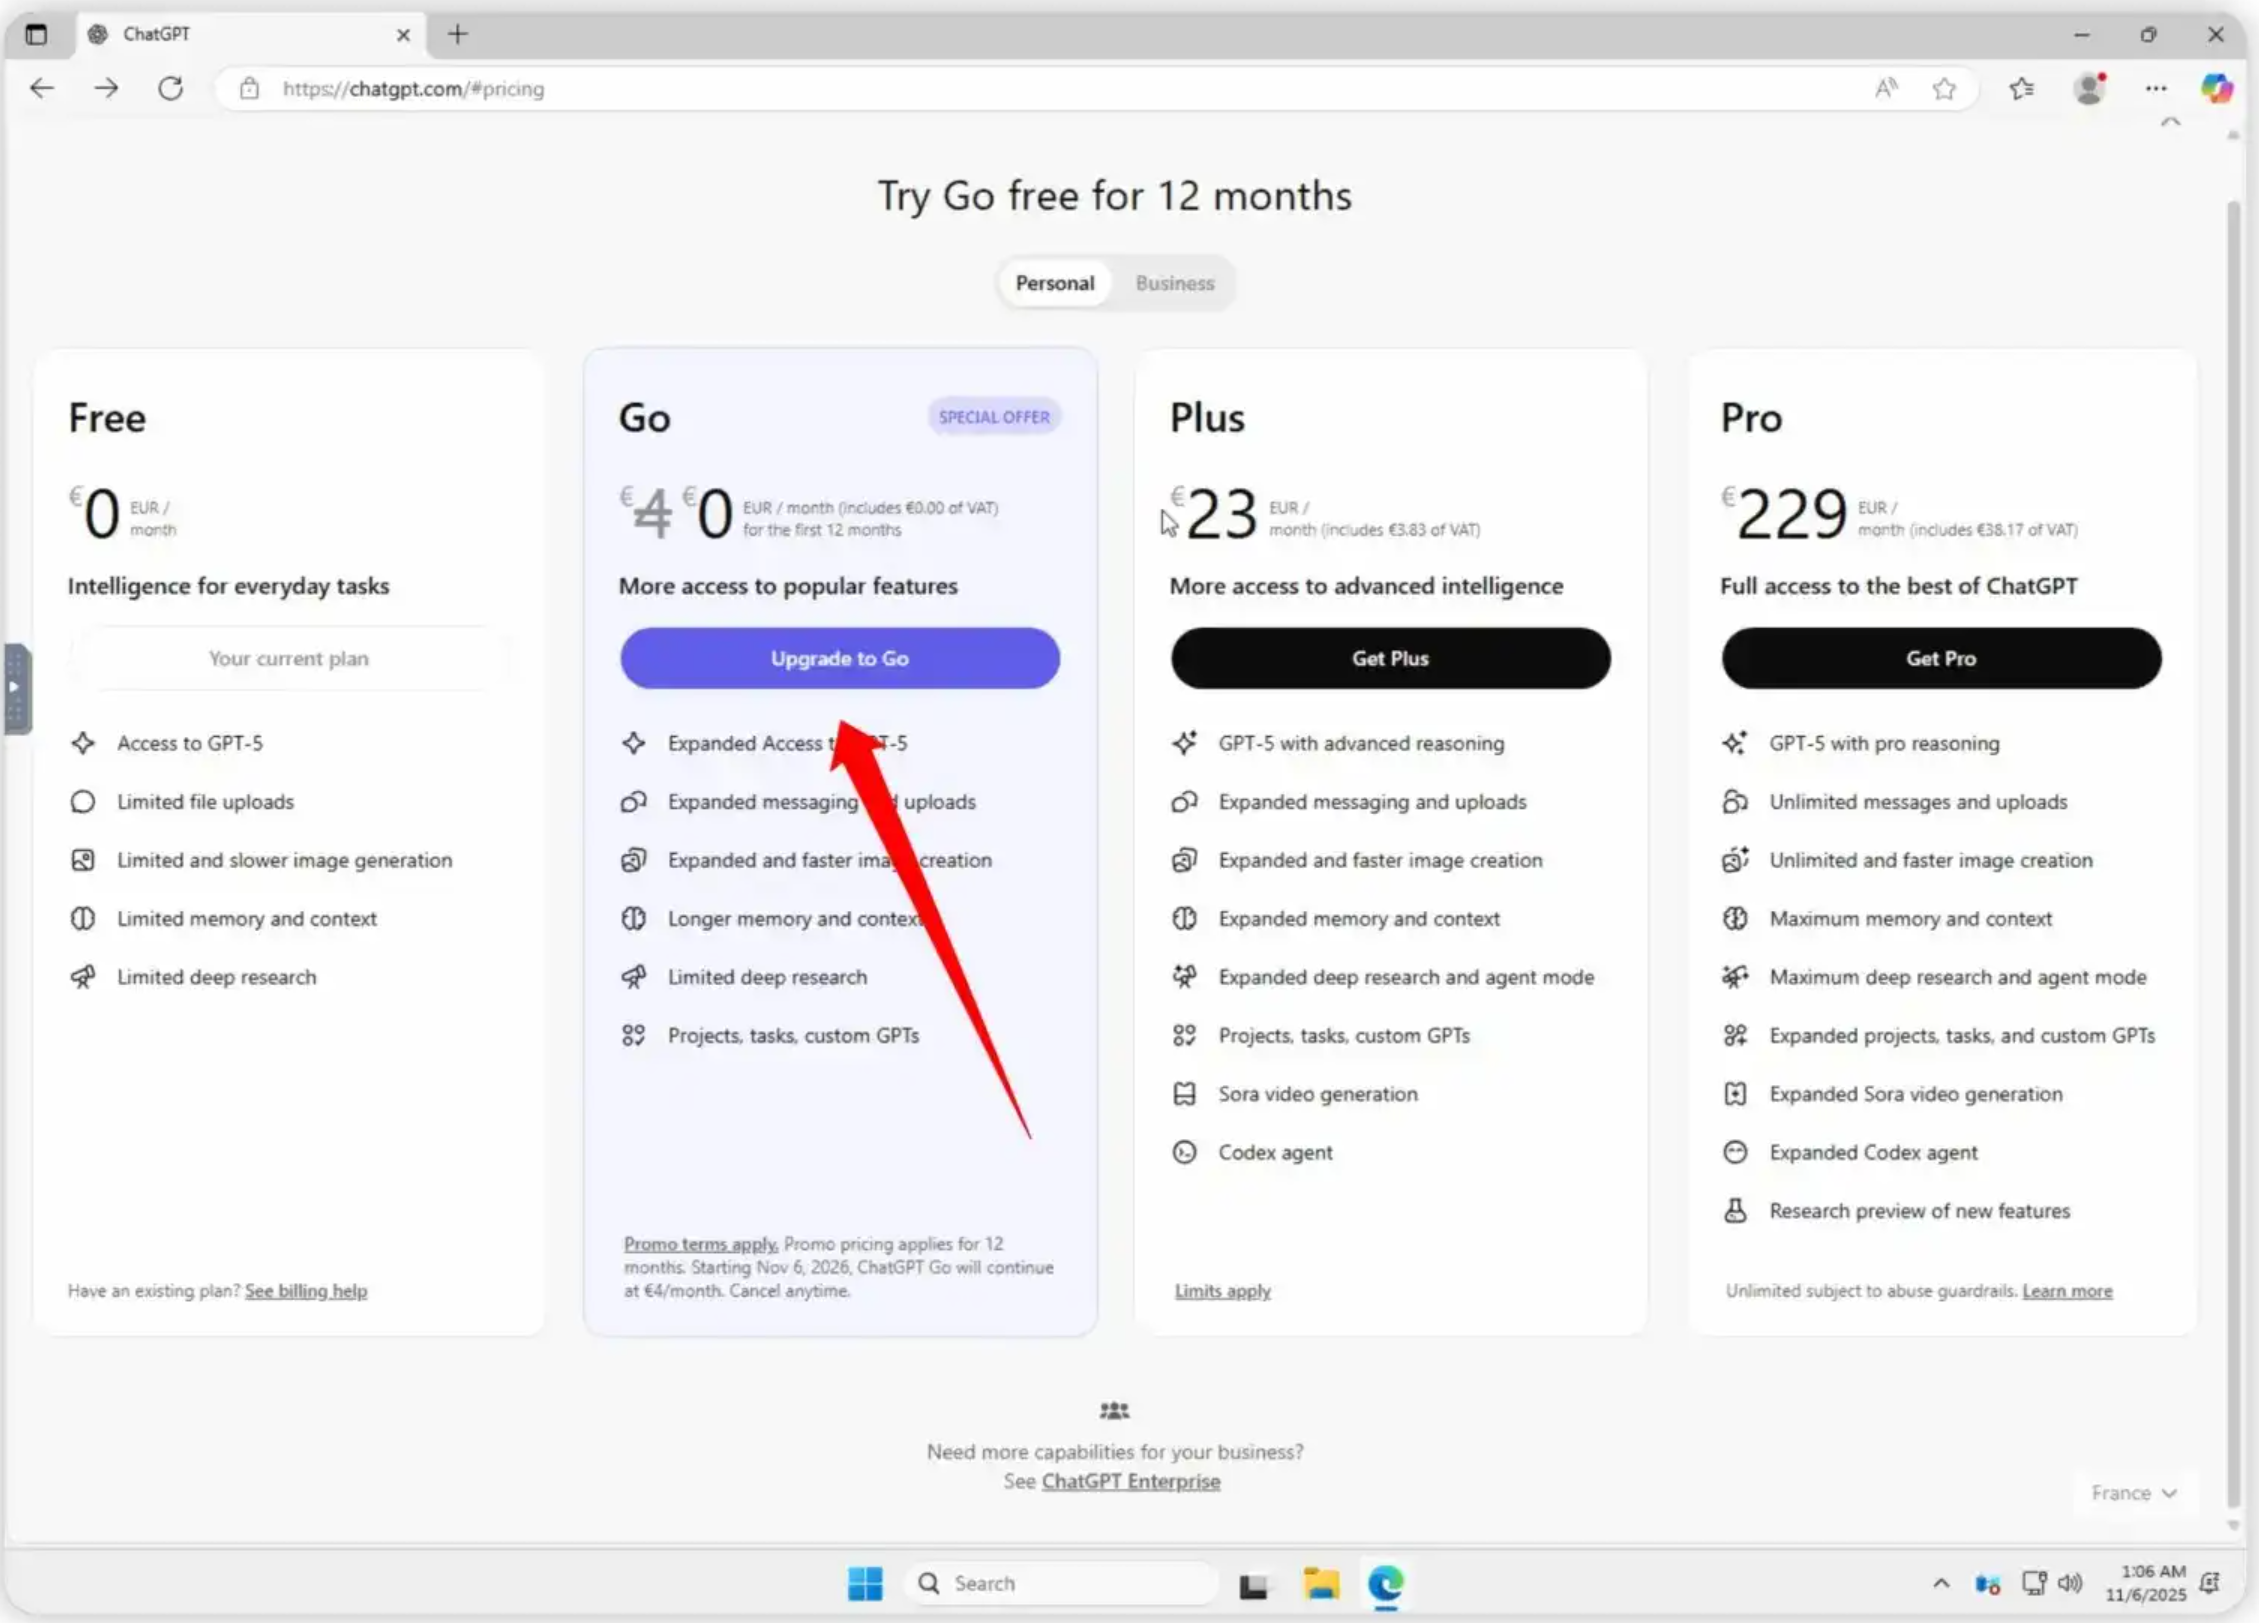This screenshot has height=1623, width=2259.
Task: Switch pricing to the Business toggle
Action: point(1174,283)
